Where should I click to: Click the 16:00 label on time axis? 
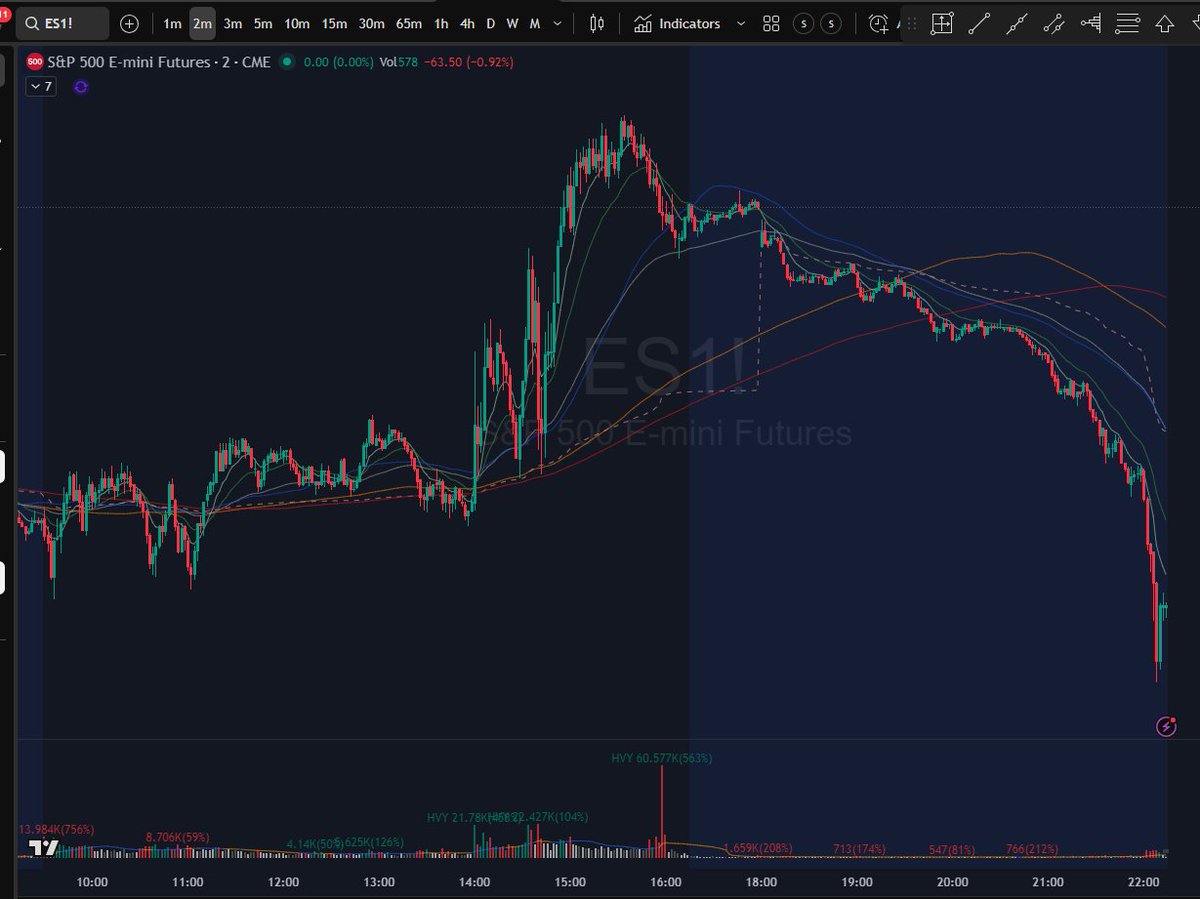(666, 882)
